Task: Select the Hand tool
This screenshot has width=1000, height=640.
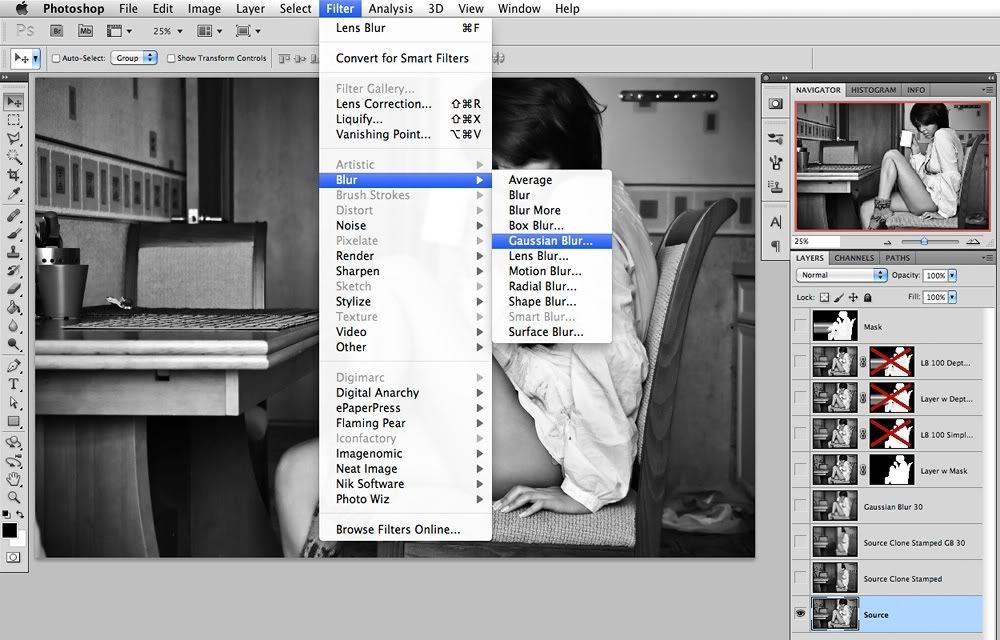Action: click(x=13, y=479)
